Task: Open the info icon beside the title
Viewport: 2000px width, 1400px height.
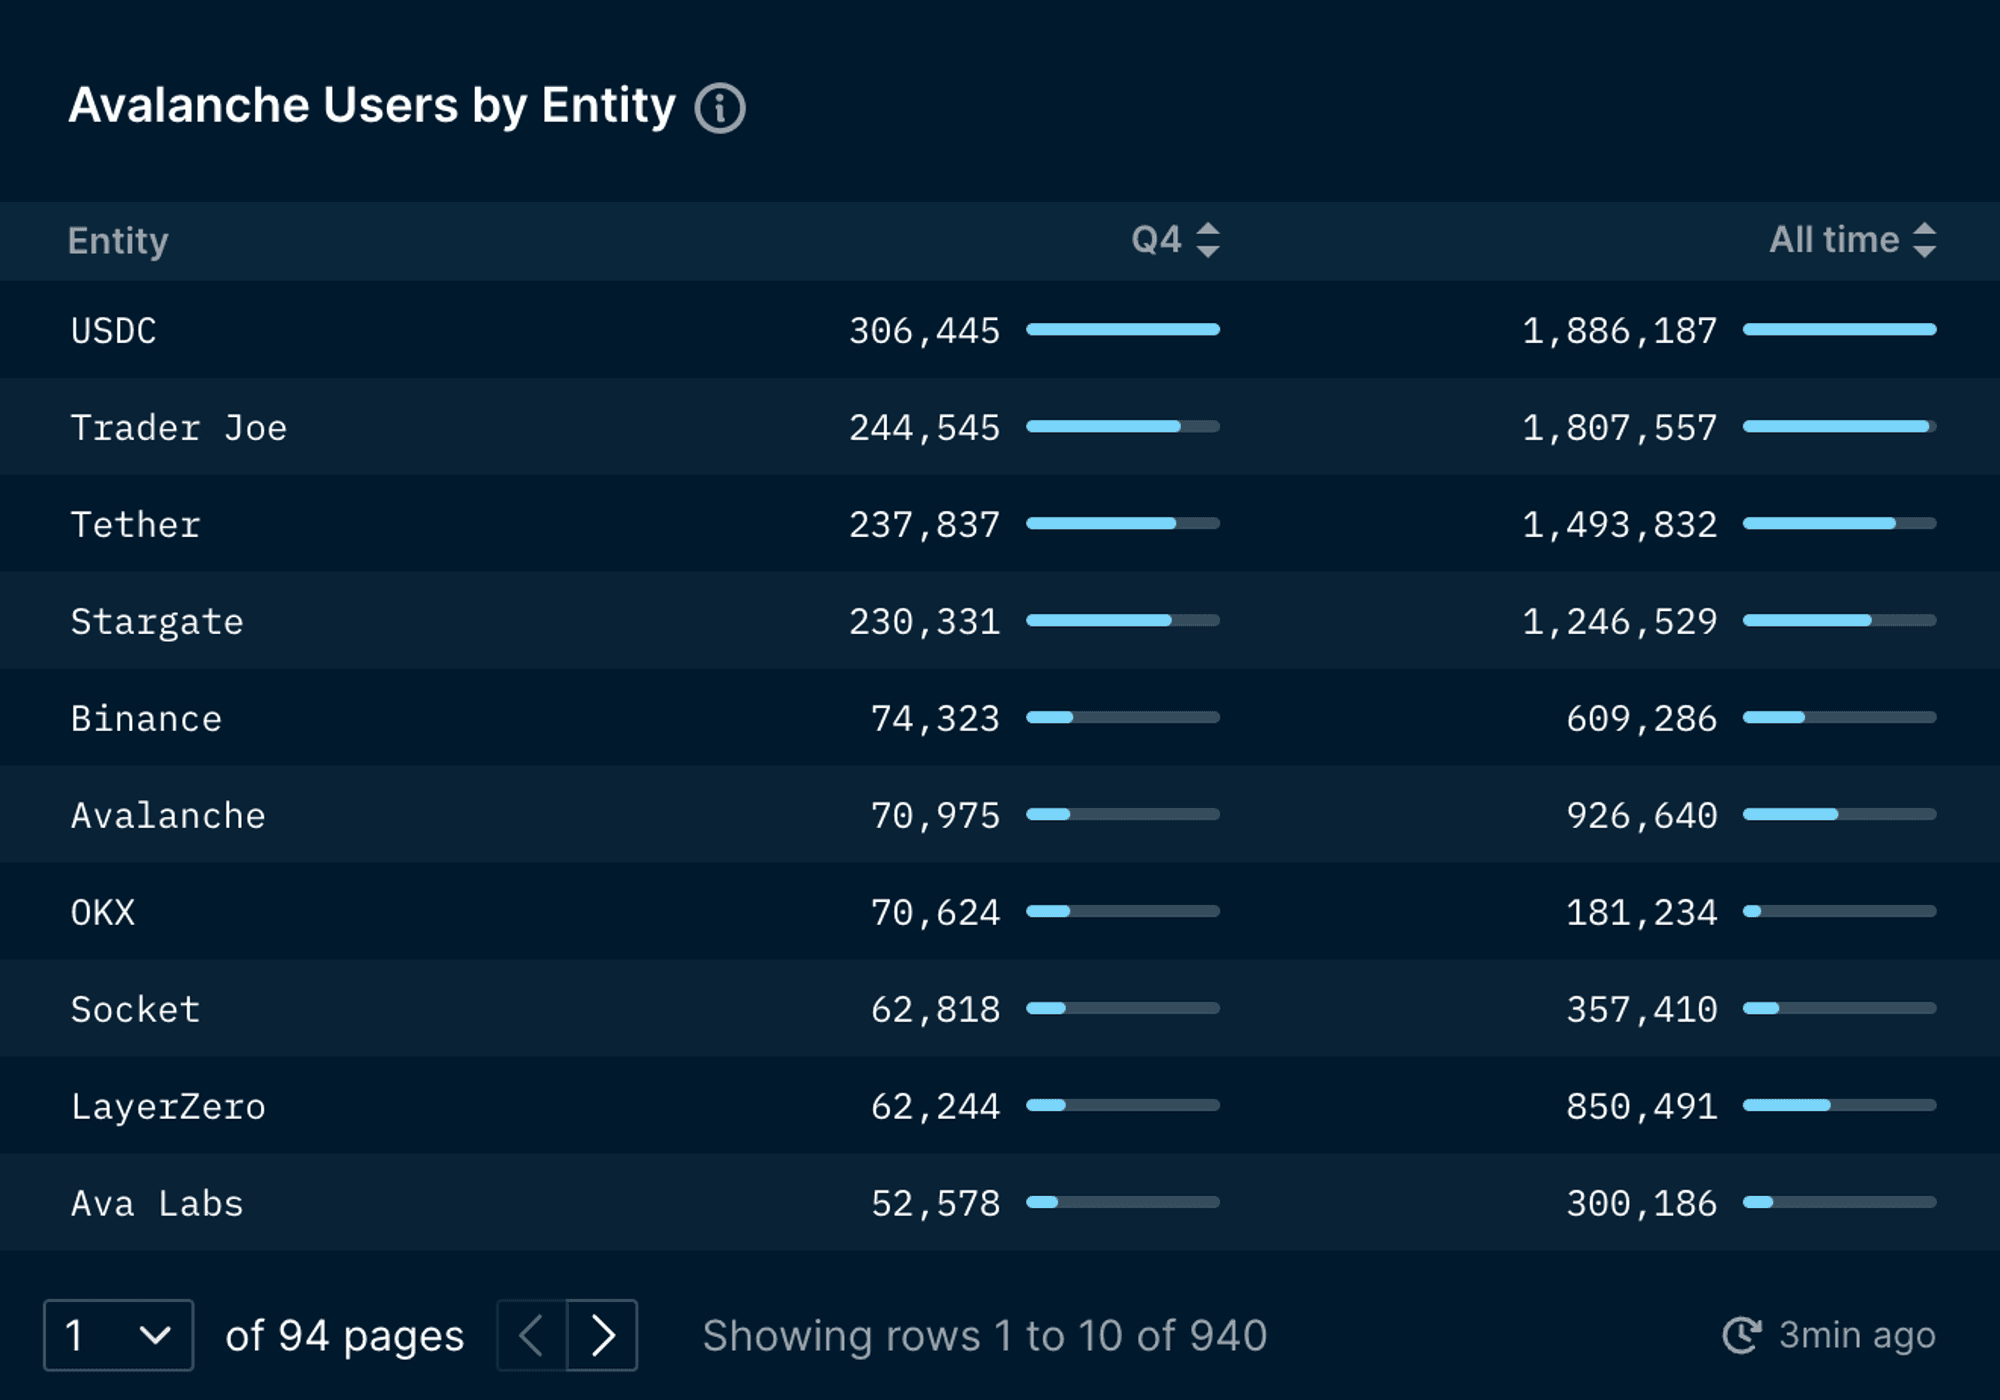Action: [720, 108]
